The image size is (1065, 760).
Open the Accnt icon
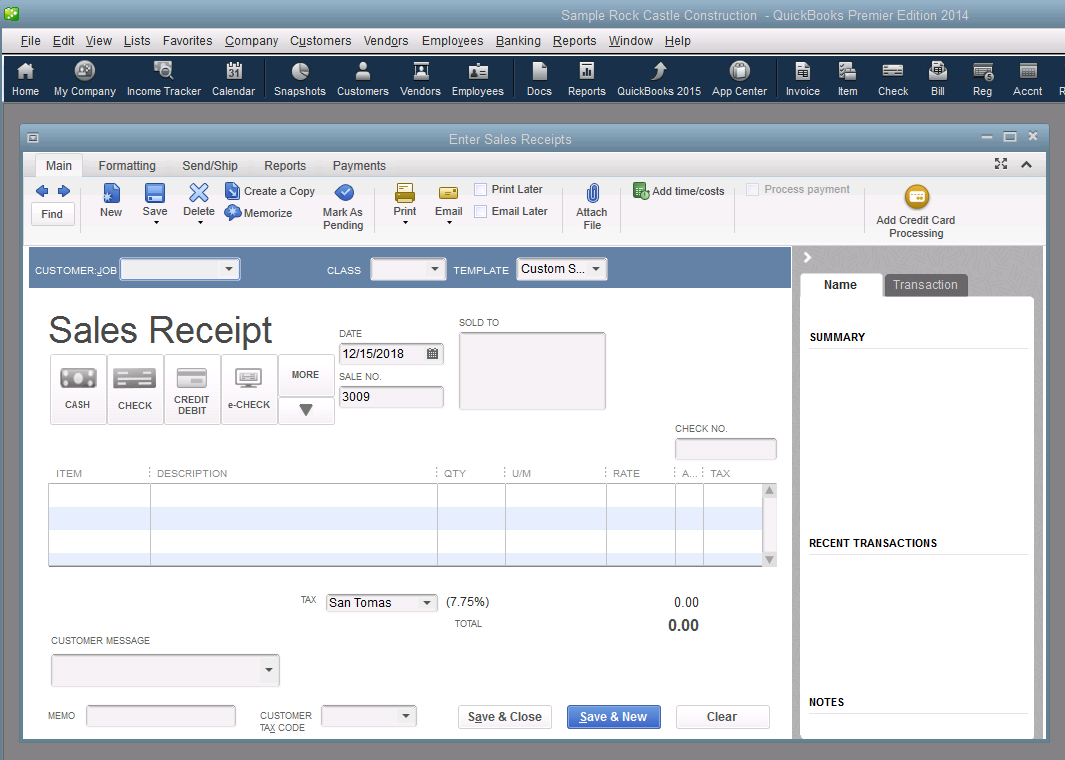point(1028,79)
